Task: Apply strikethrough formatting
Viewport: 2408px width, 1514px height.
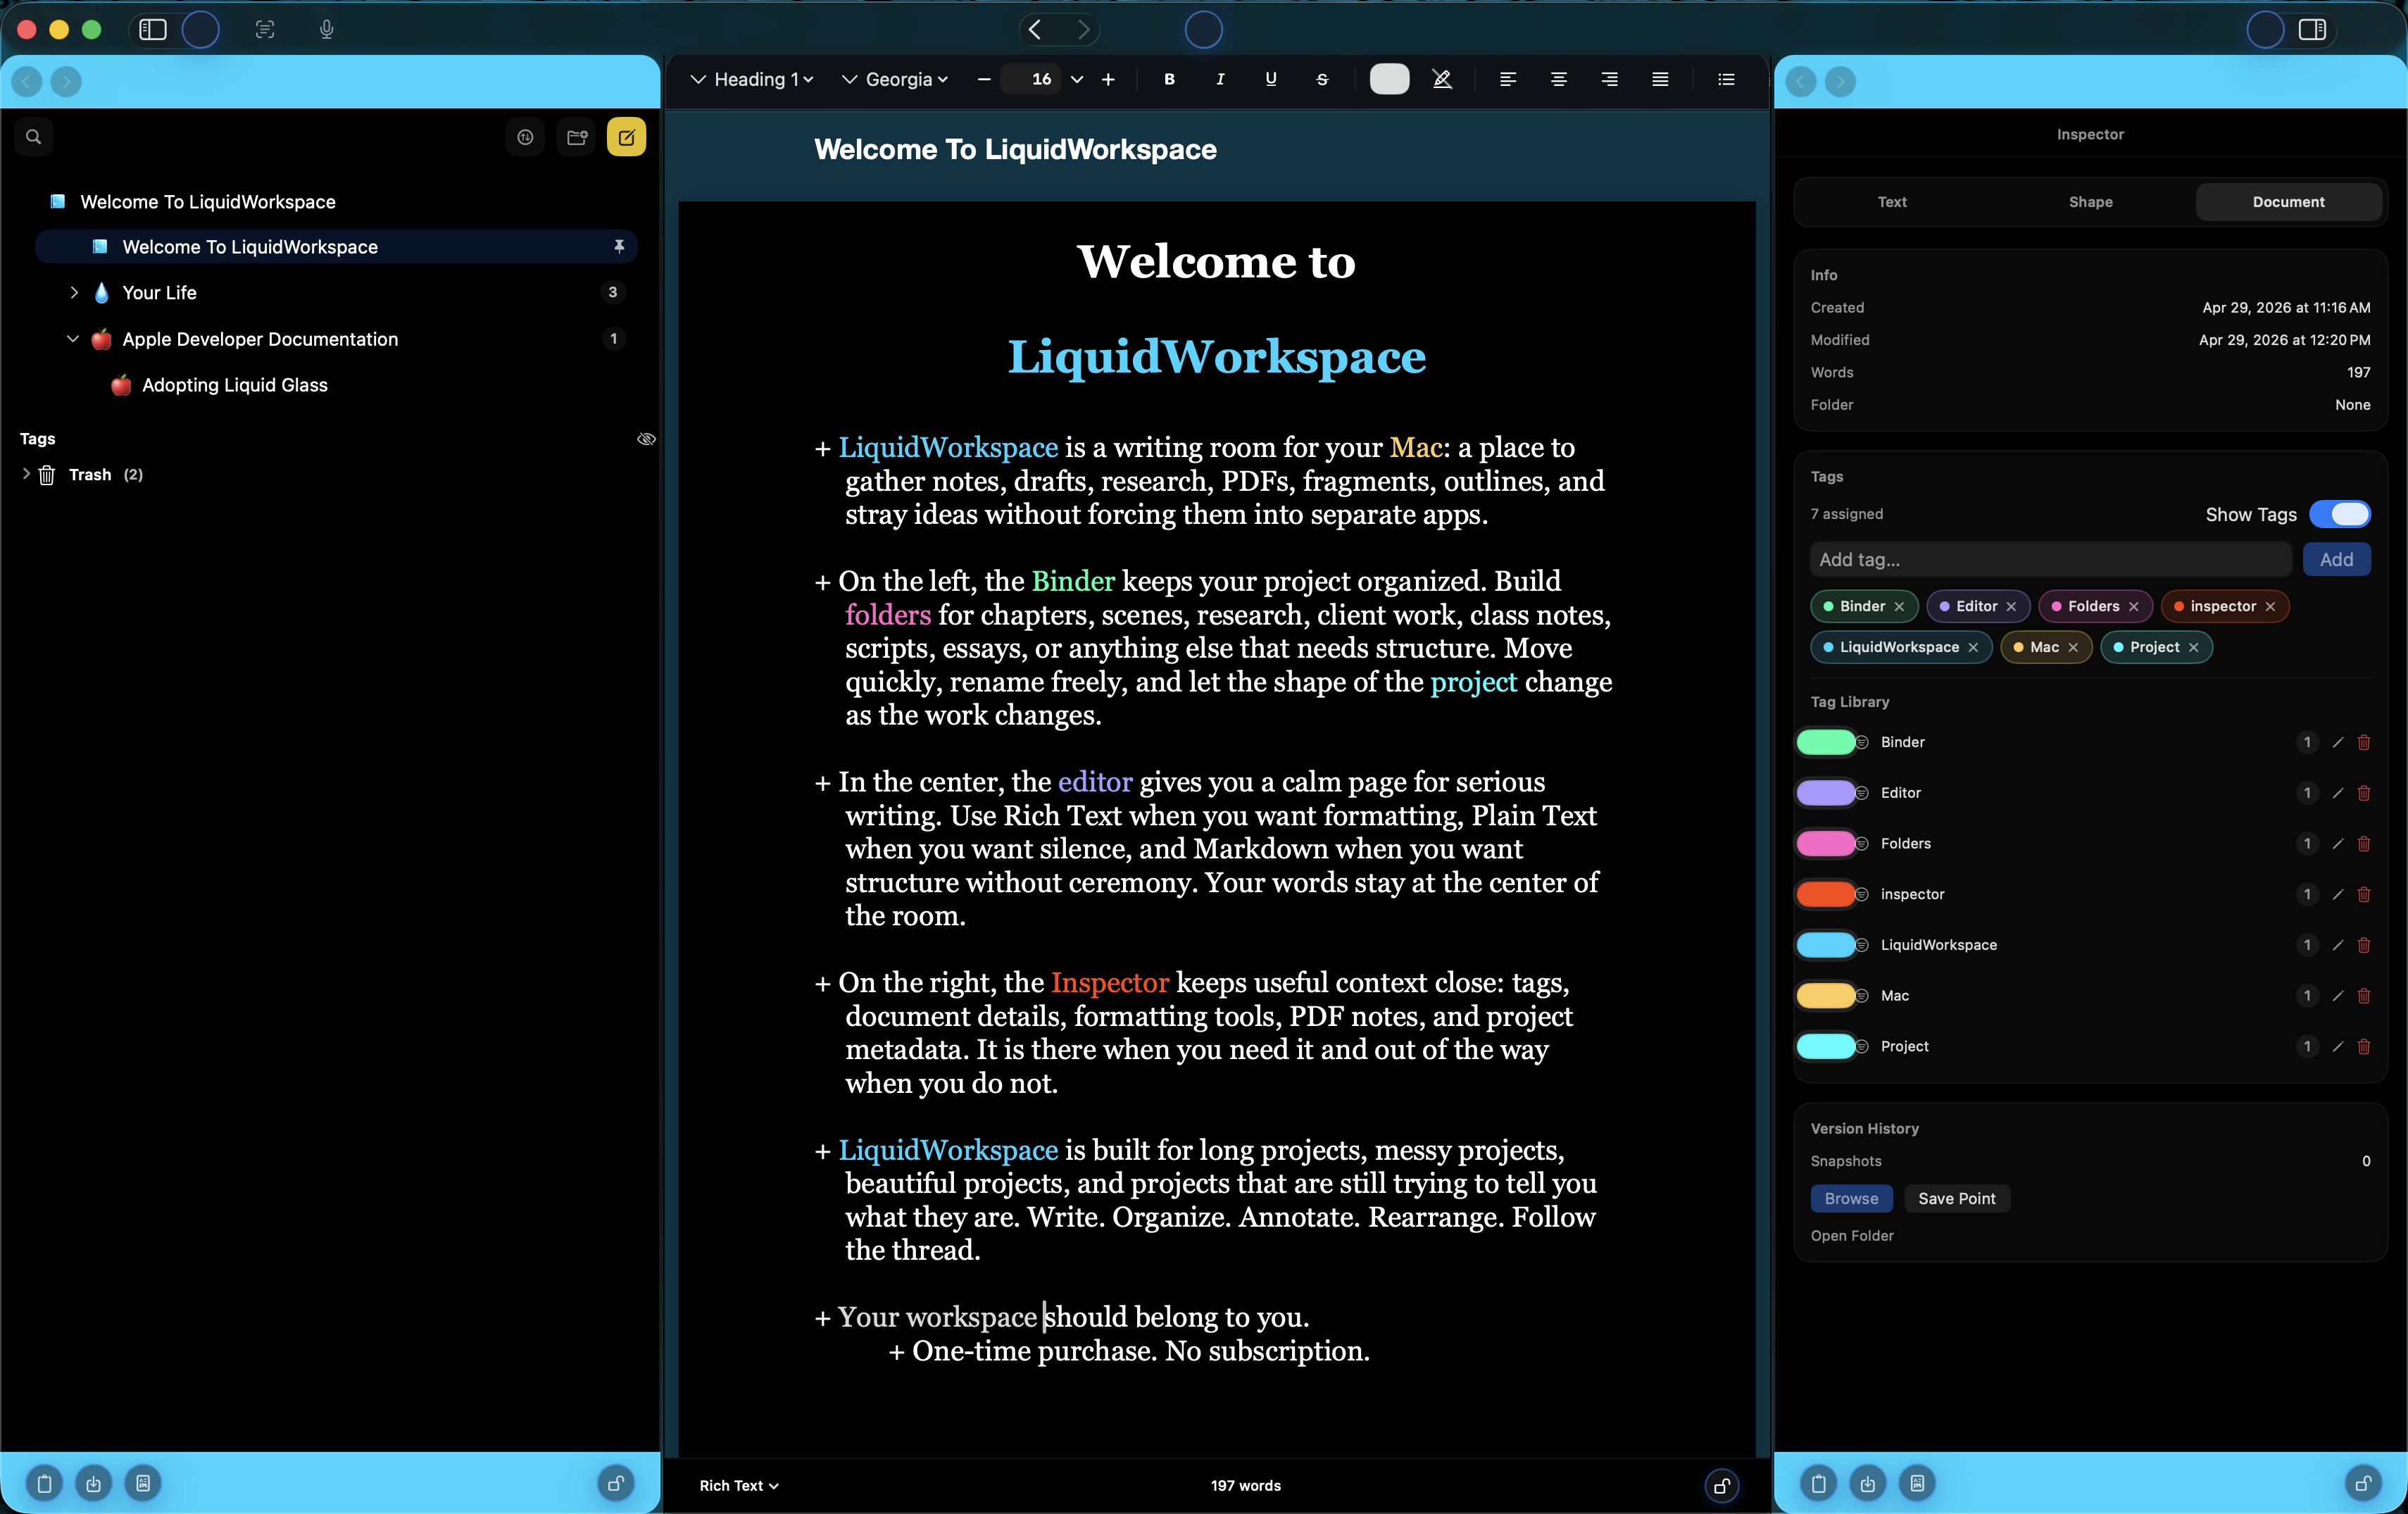Action: click(1322, 79)
